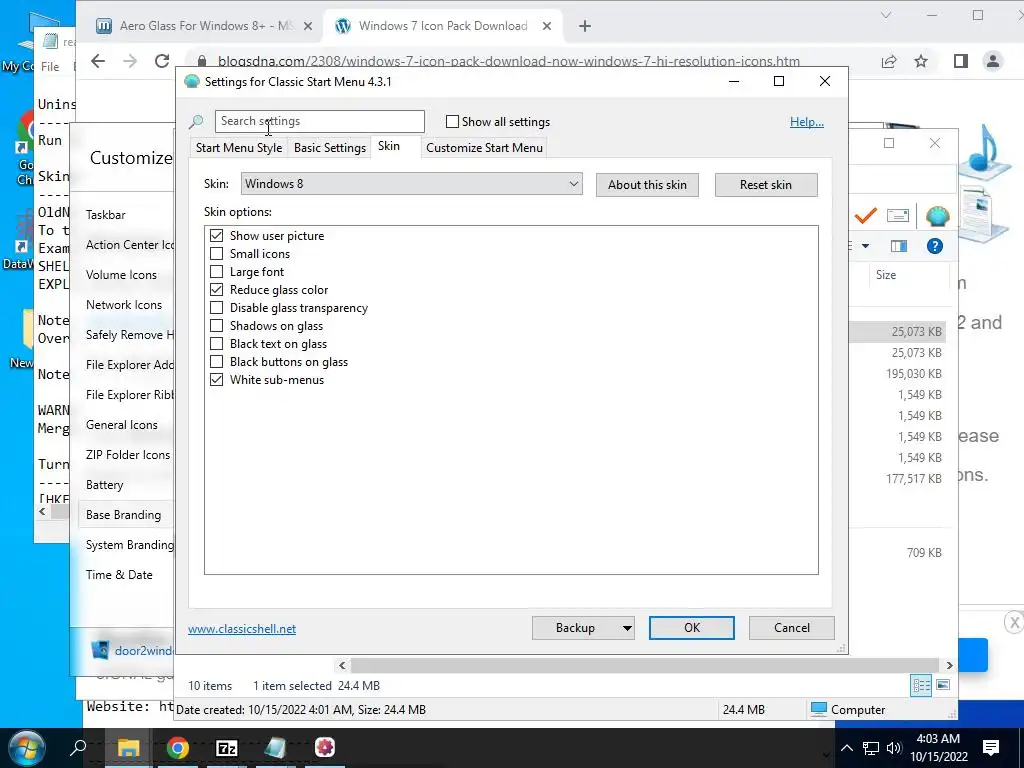Open Chrome tab search chevron
Viewport: 1024px width, 768px height.
click(x=886, y=15)
